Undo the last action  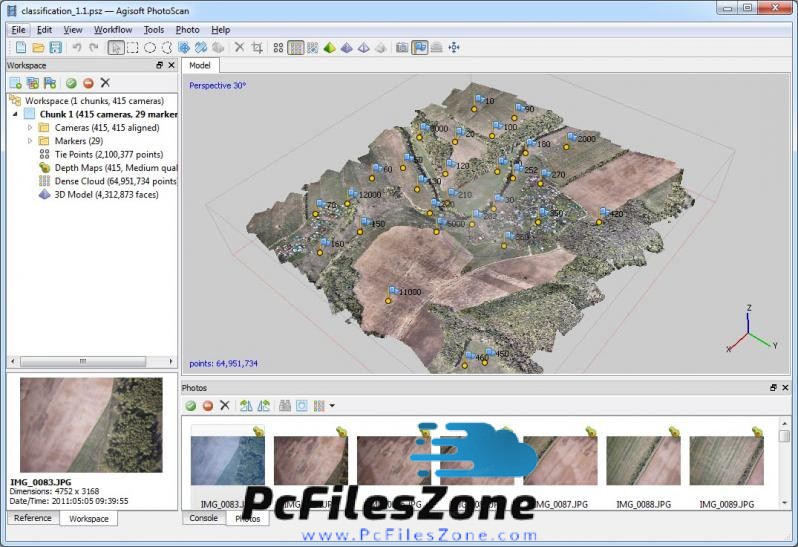[x=77, y=48]
